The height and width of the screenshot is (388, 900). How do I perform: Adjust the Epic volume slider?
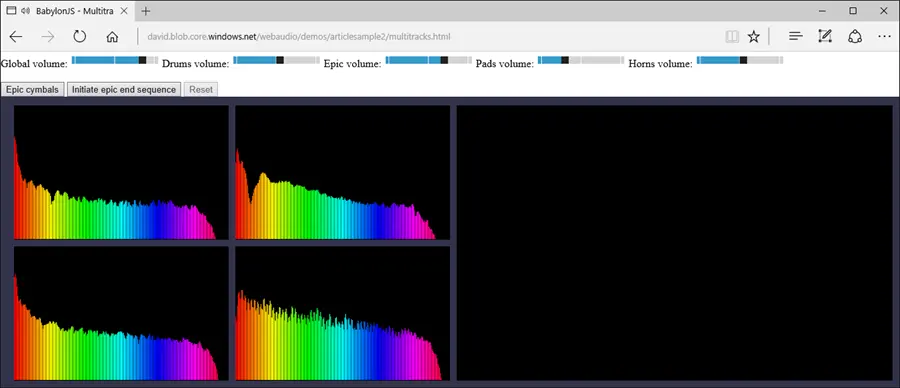(429, 60)
